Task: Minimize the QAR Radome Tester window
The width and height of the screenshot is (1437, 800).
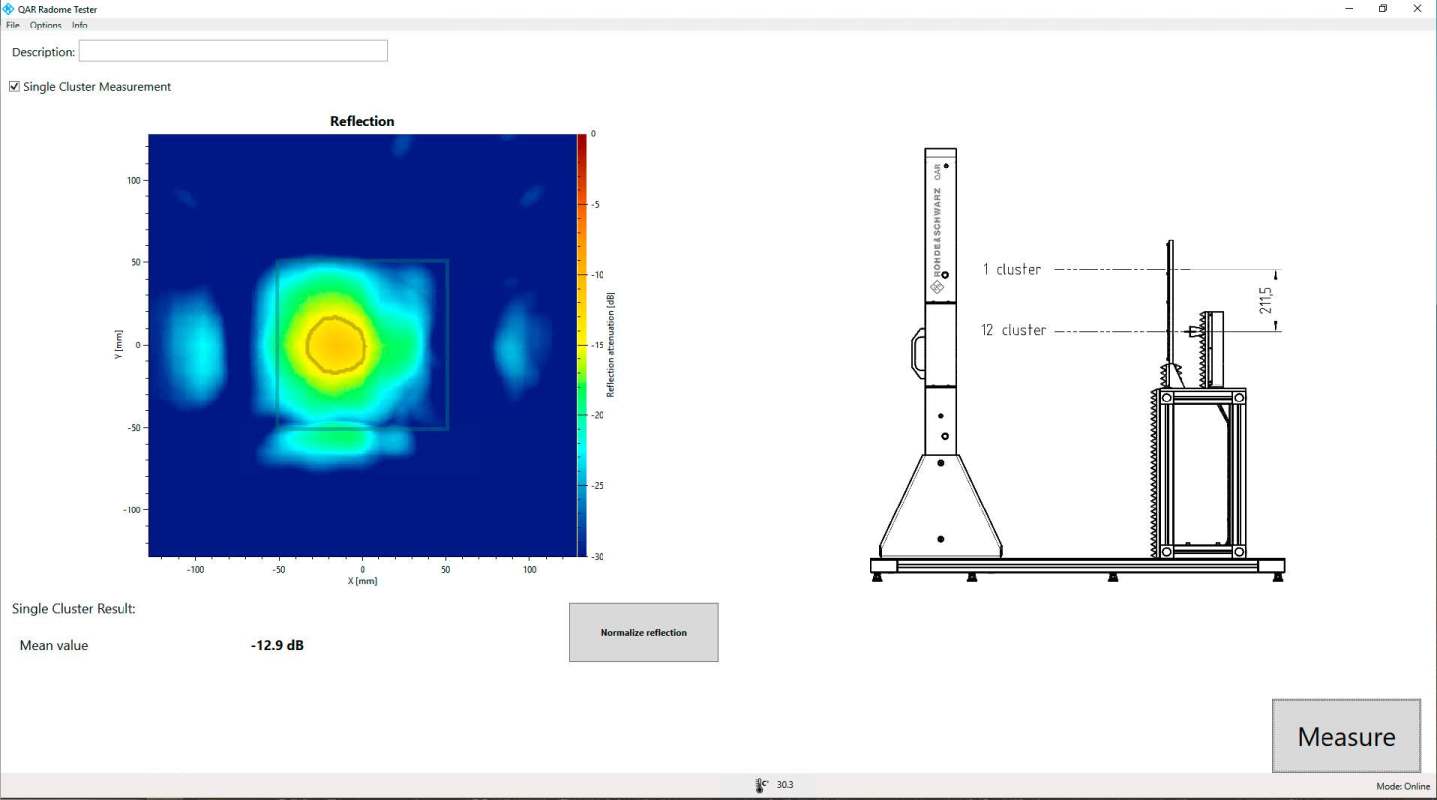Action: 1349,9
